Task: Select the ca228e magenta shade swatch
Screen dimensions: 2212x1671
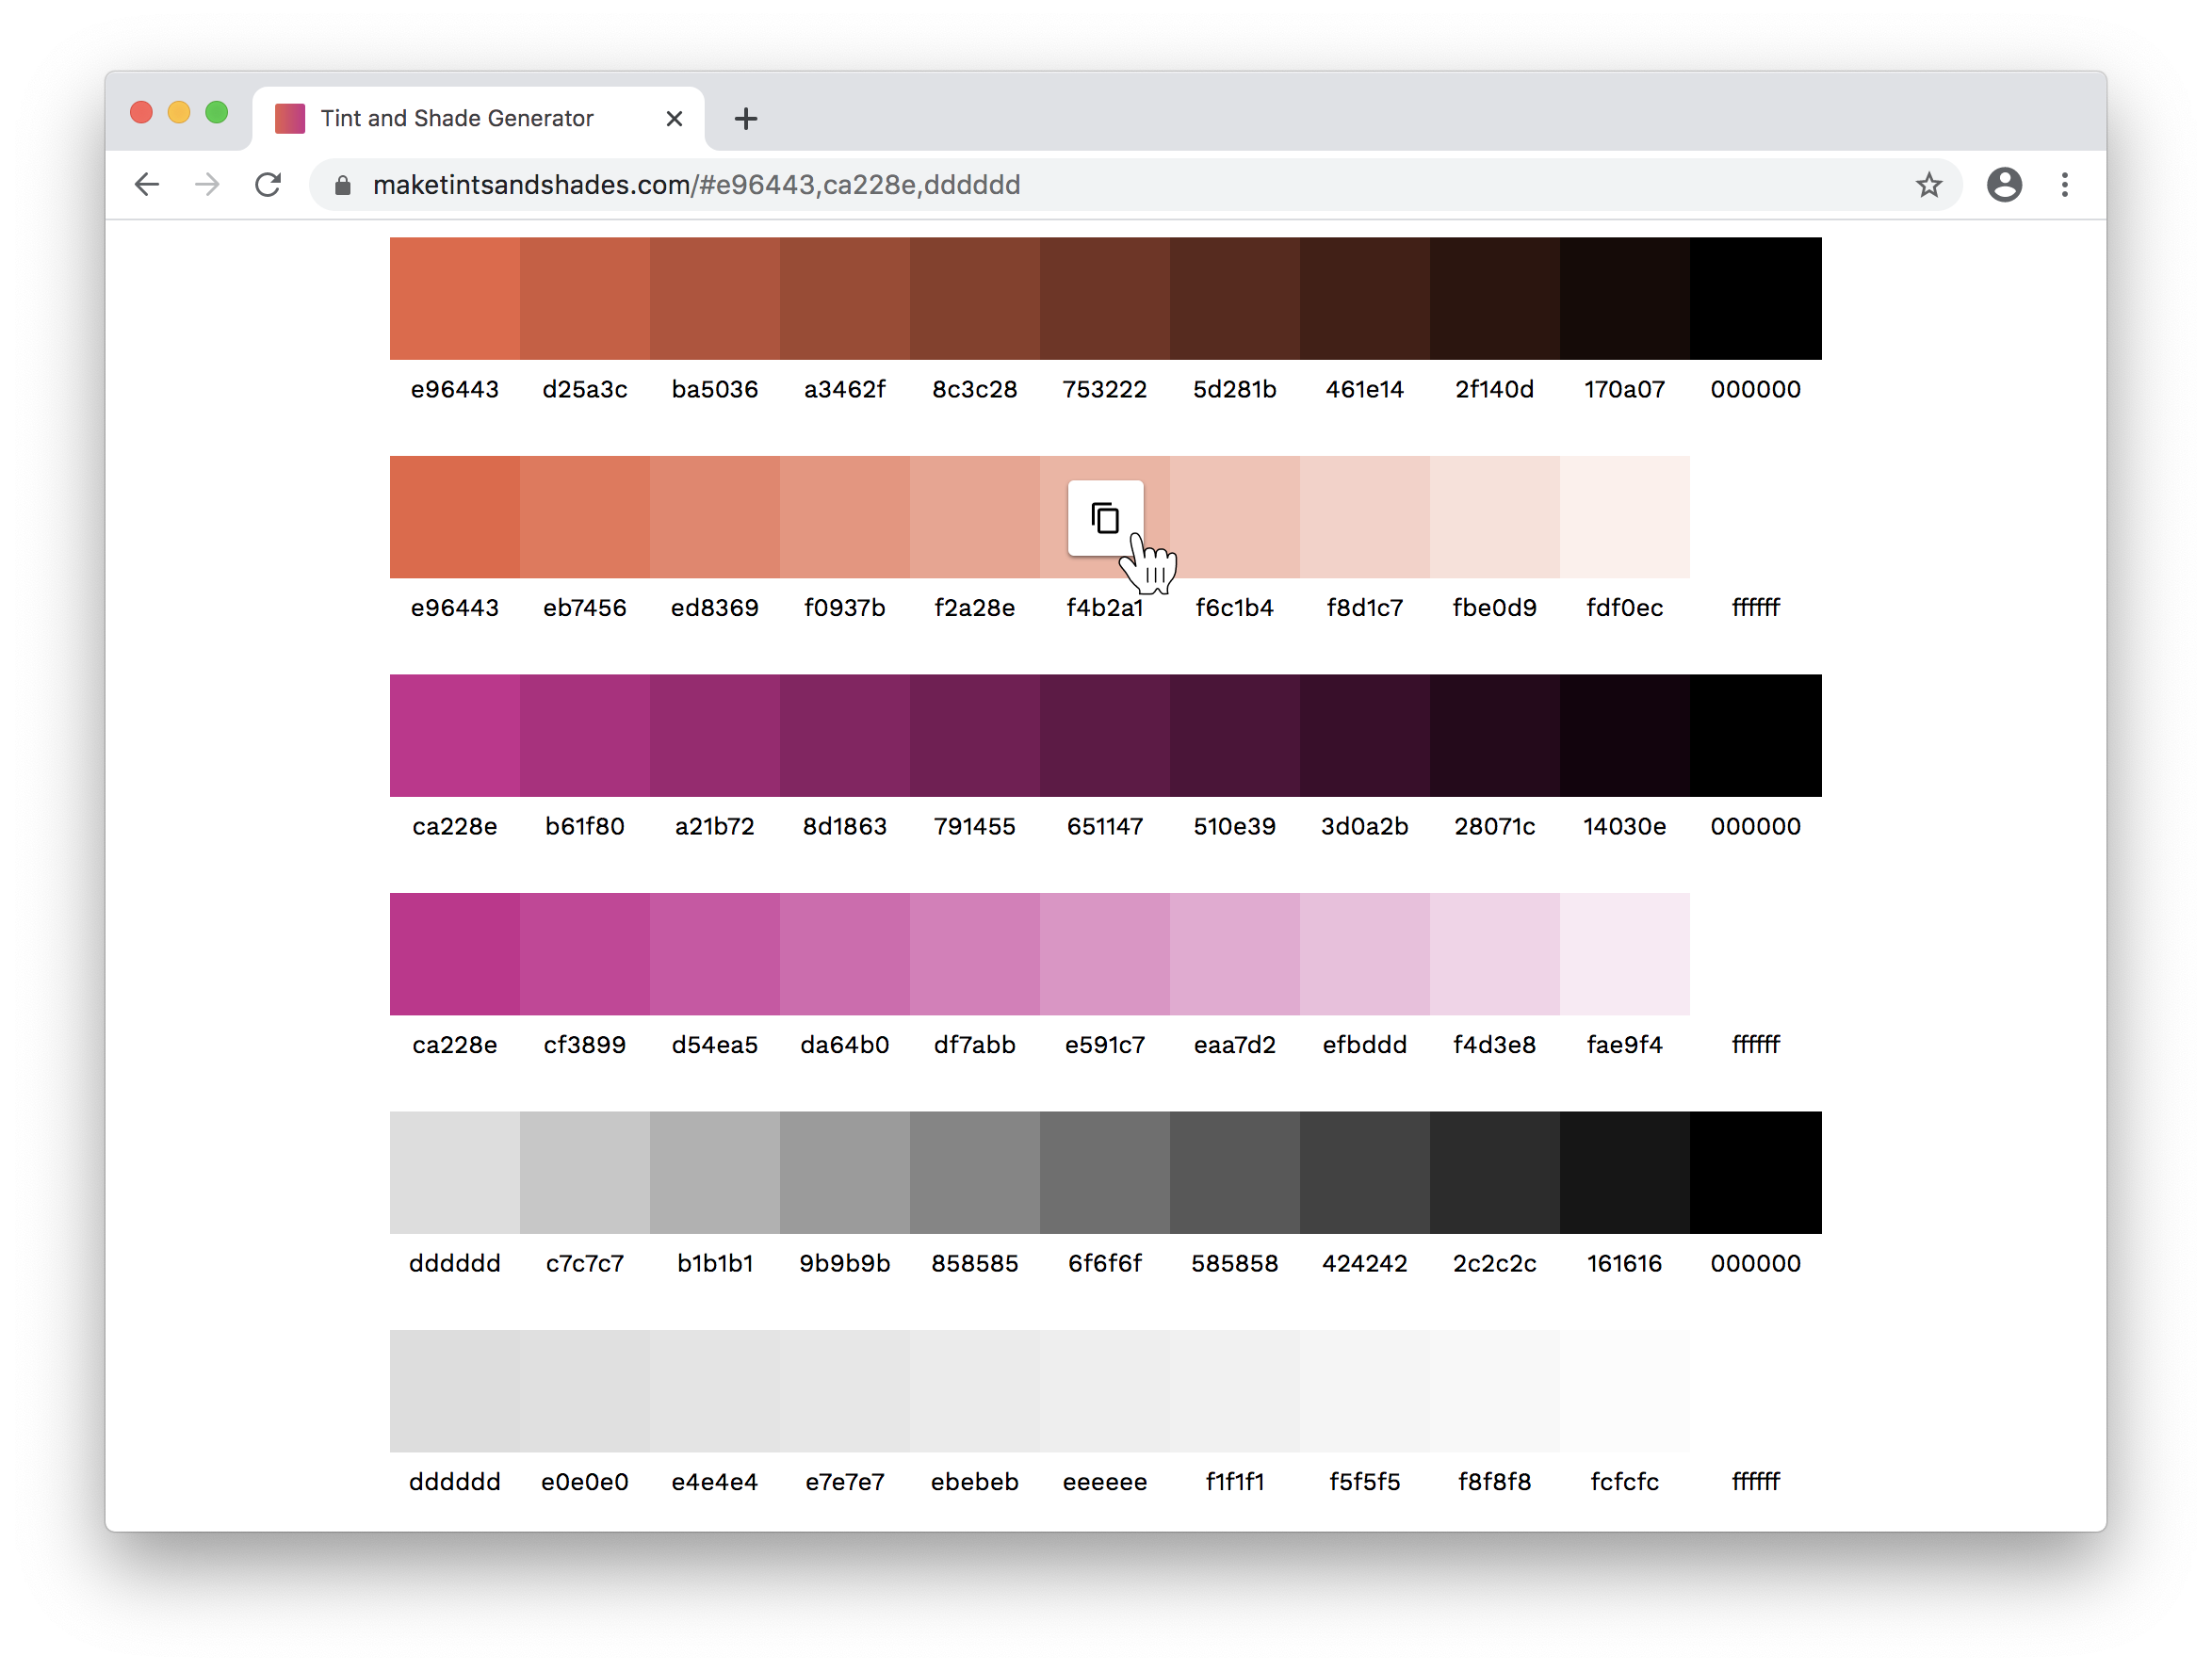Action: 454,735
